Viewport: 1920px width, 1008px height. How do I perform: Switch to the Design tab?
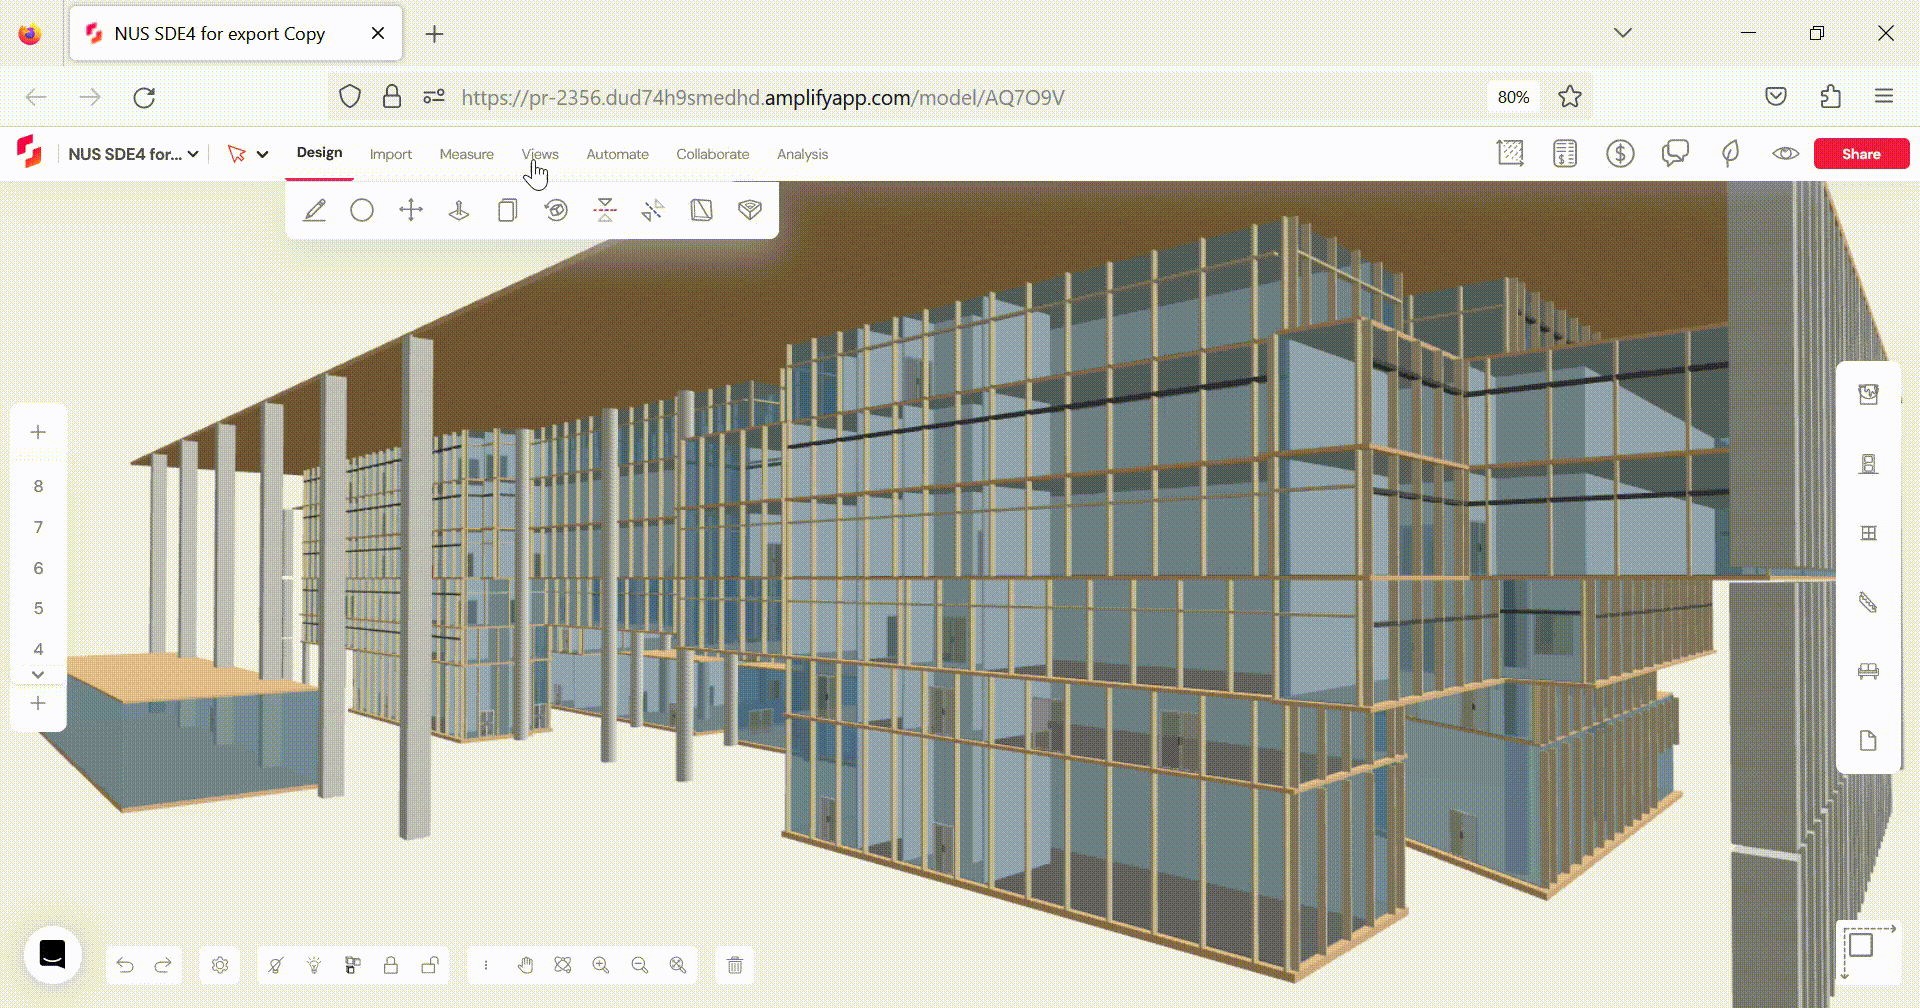click(x=319, y=153)
